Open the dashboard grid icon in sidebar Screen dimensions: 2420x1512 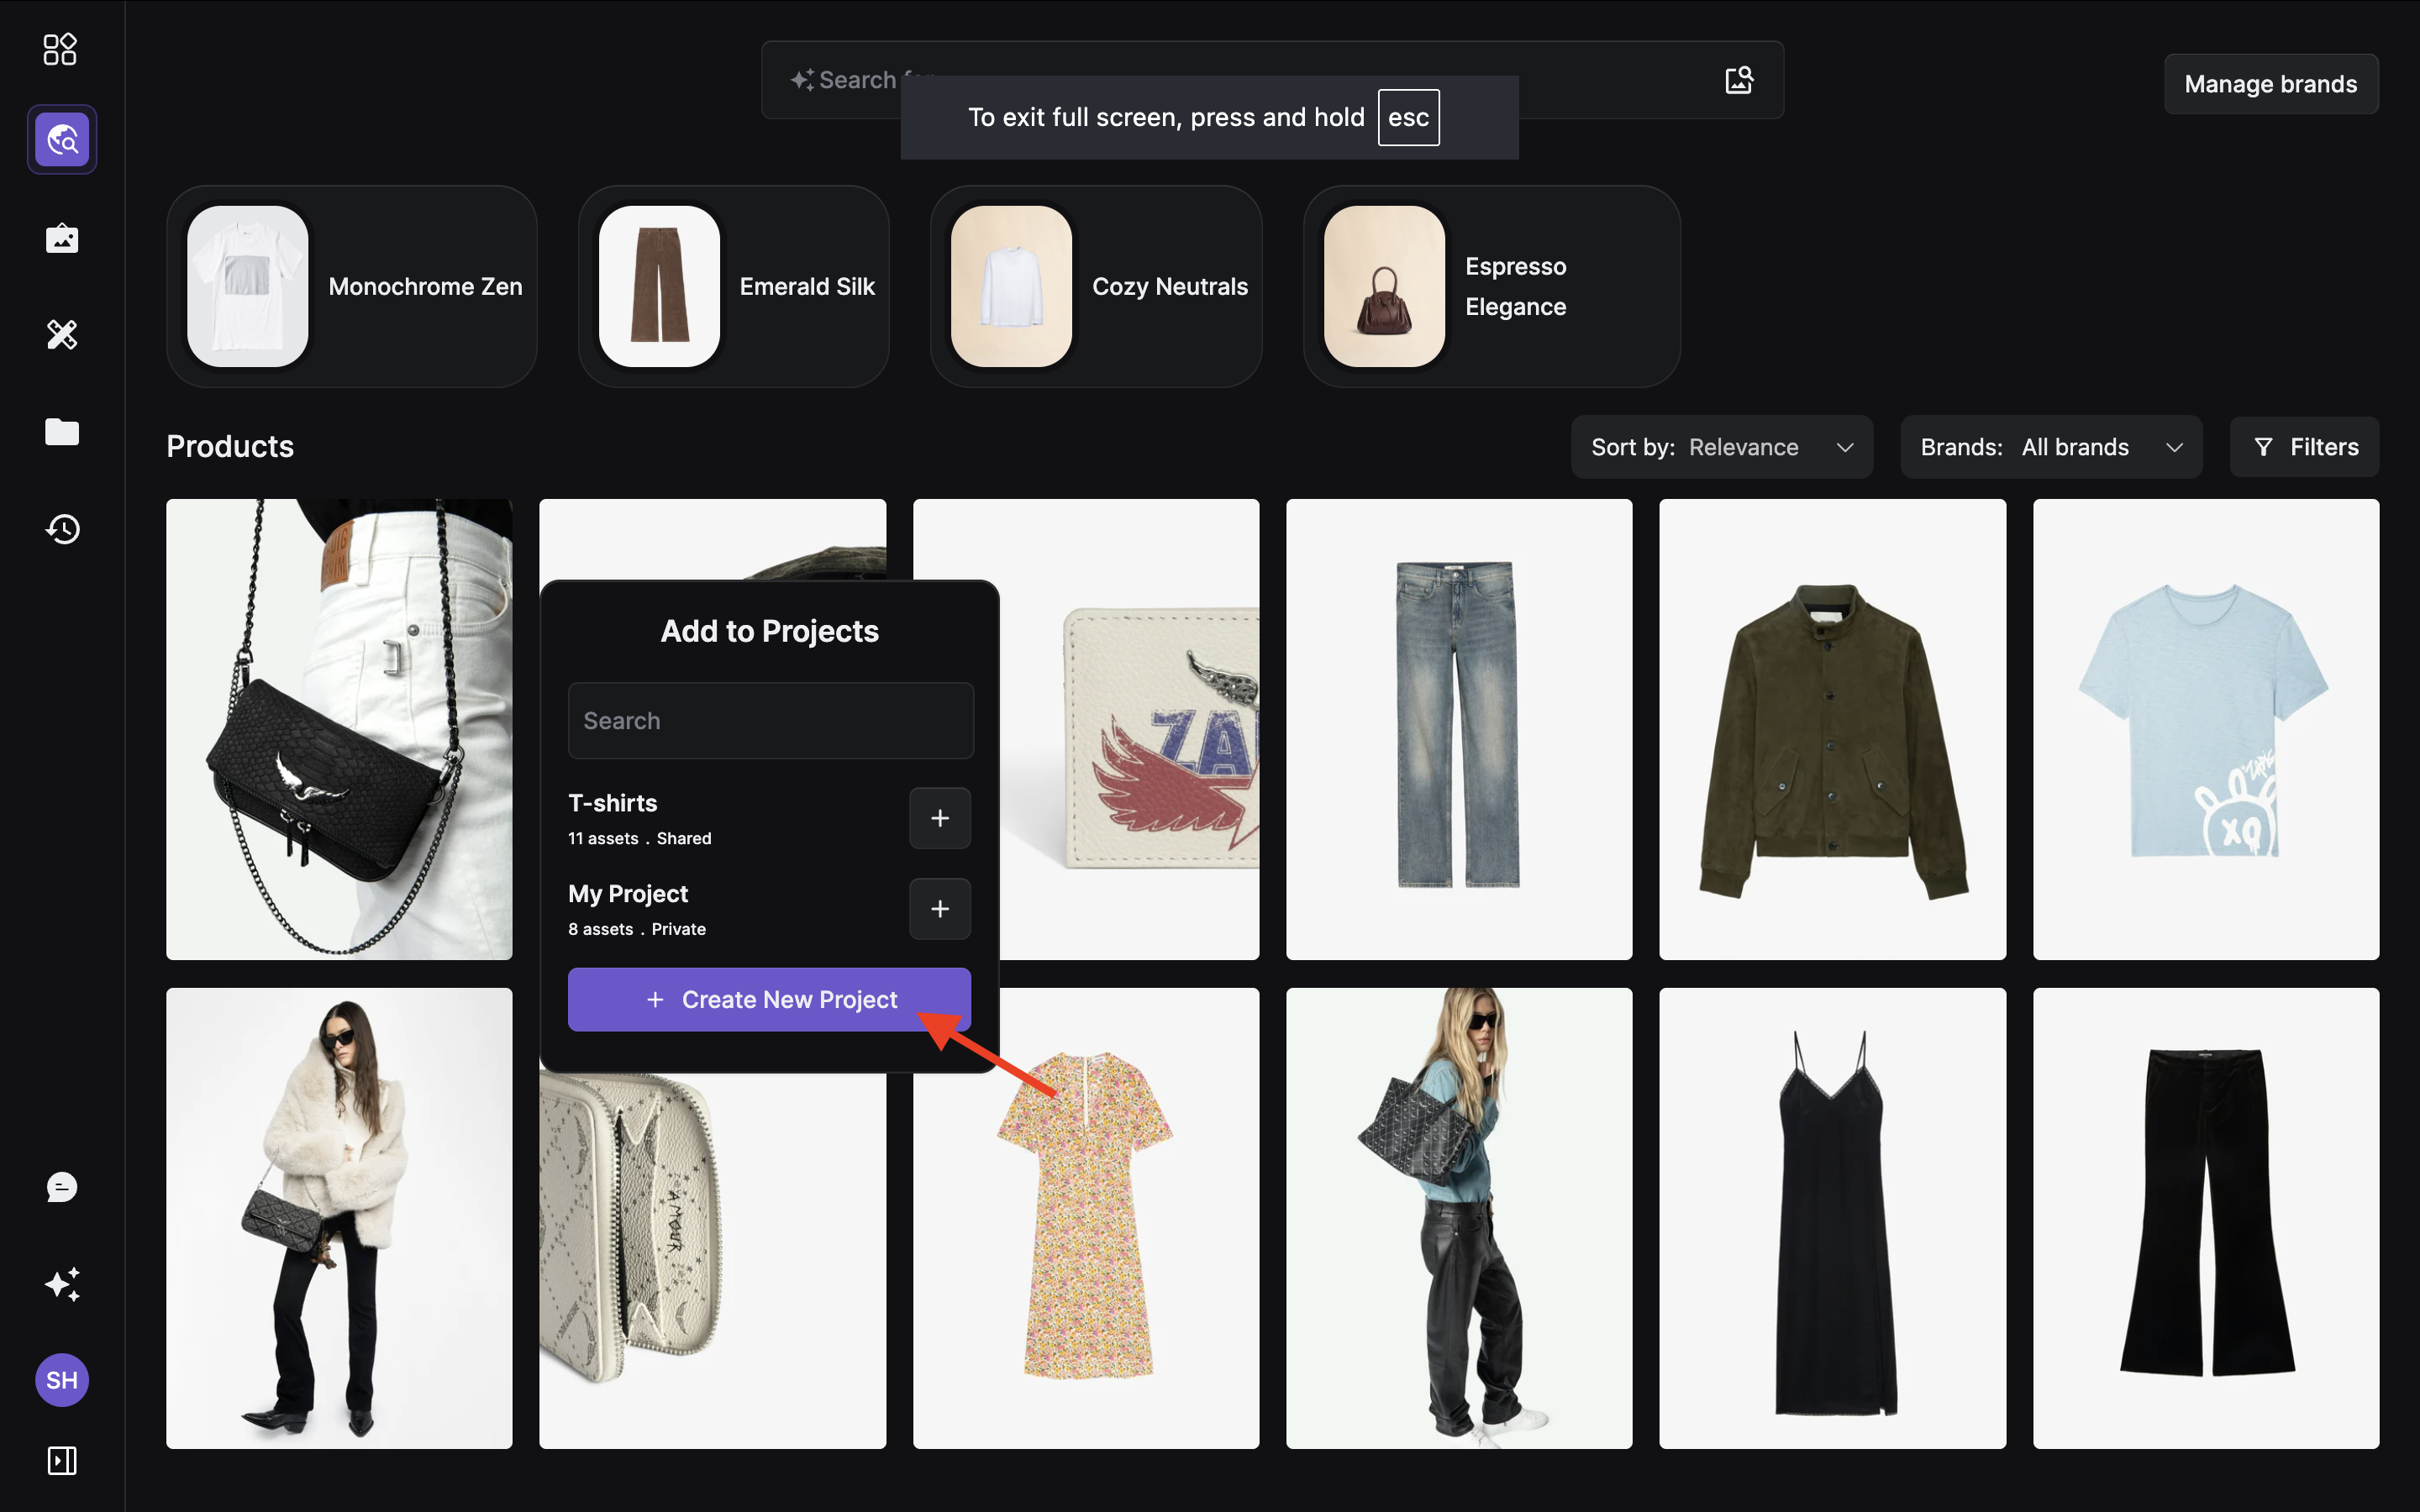coord(60,49)
